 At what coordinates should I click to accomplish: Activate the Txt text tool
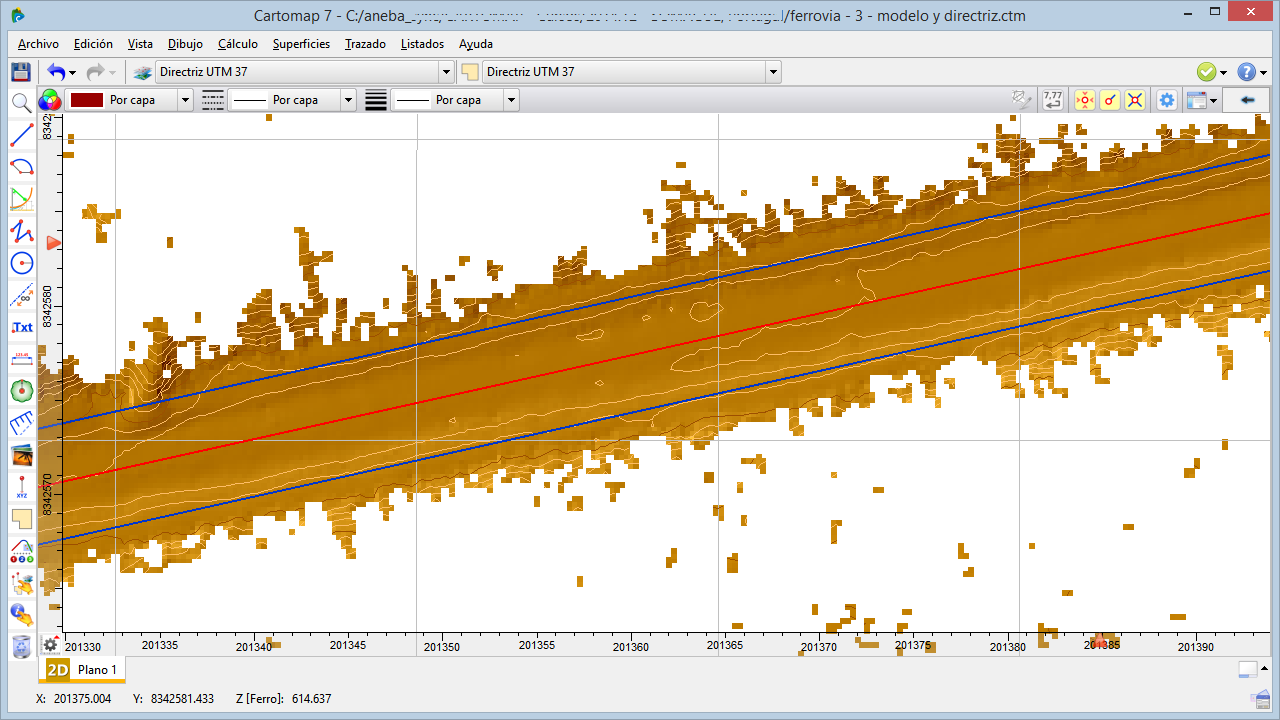coord(20,328)
